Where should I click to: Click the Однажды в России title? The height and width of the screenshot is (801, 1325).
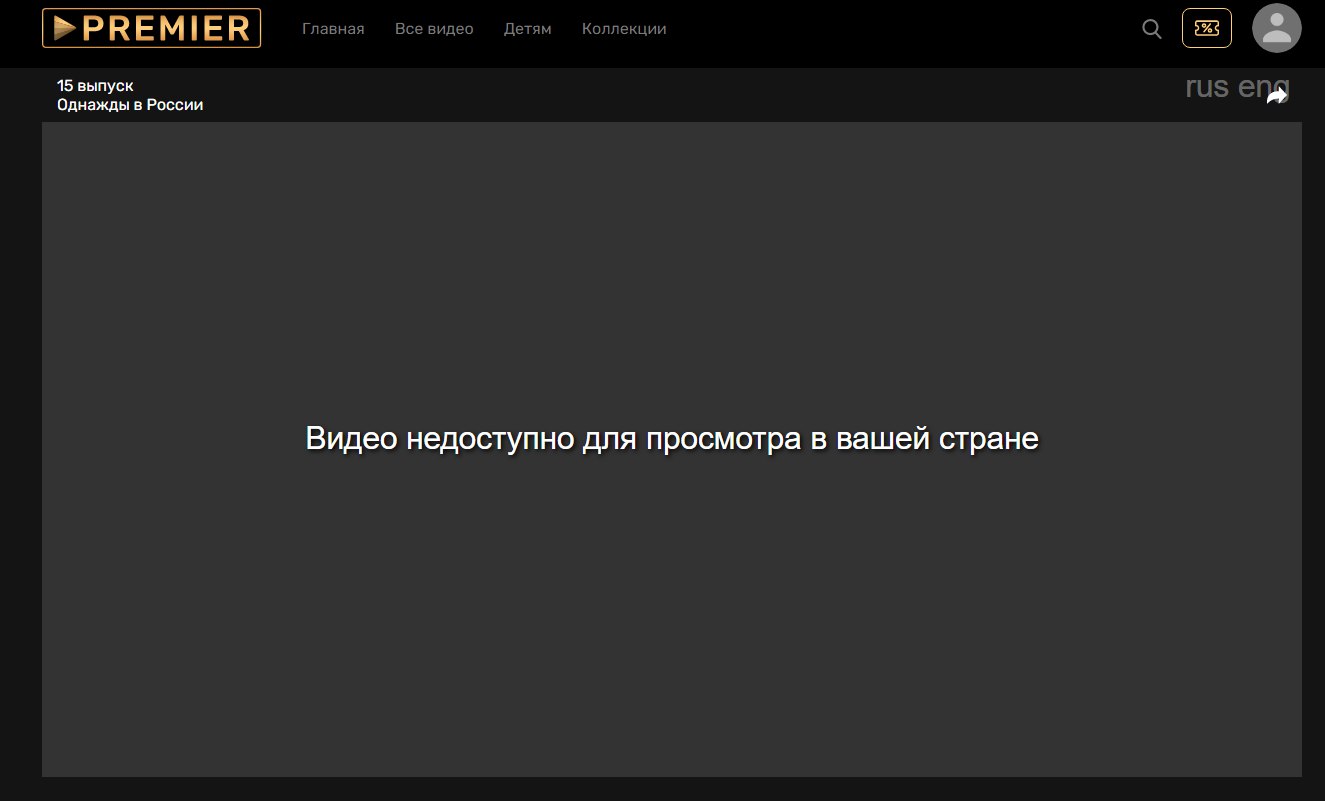[x=130, y=105]
